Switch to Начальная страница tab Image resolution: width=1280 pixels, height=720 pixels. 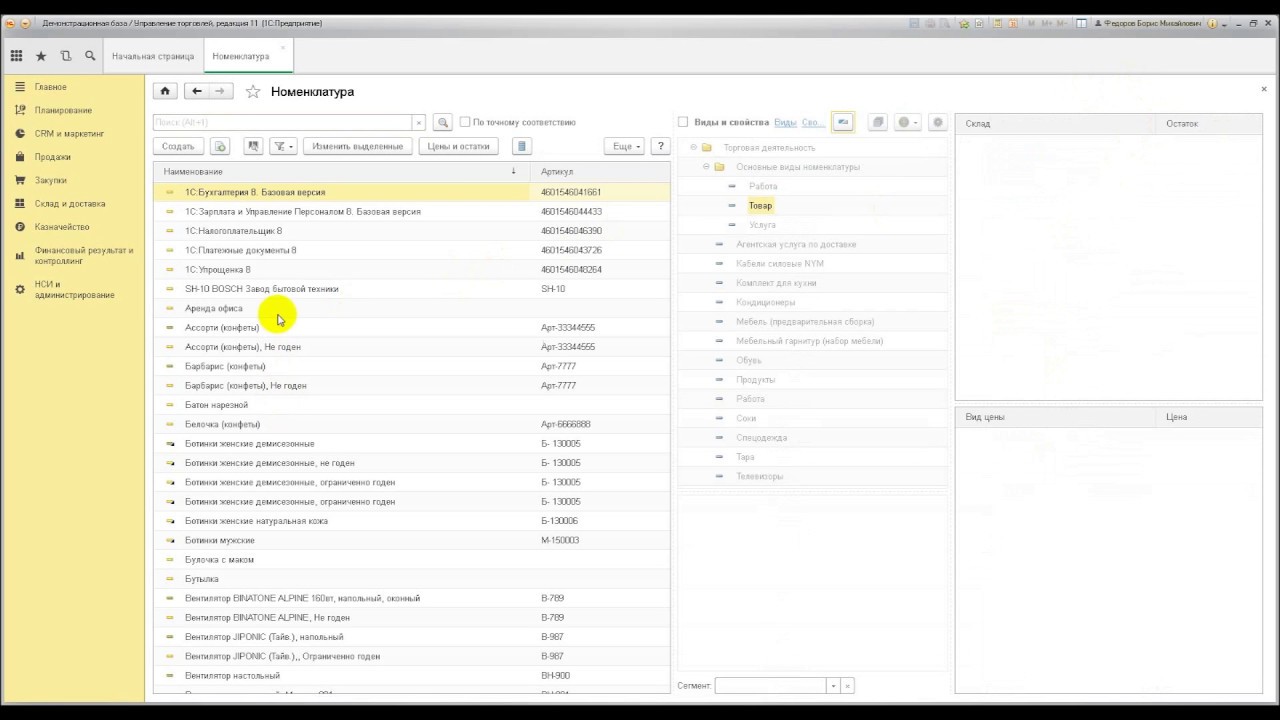153,56
